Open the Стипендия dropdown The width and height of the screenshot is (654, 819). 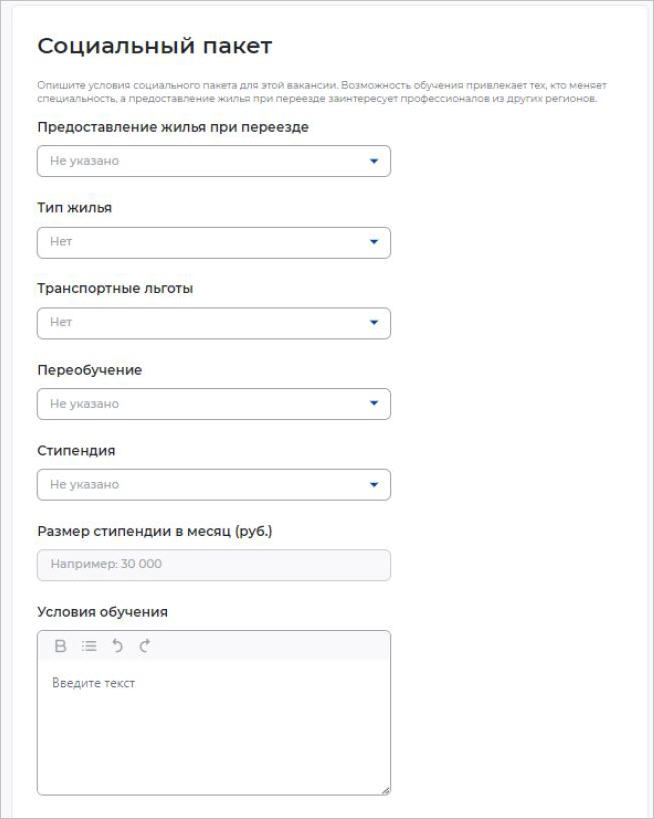[213, 485]
